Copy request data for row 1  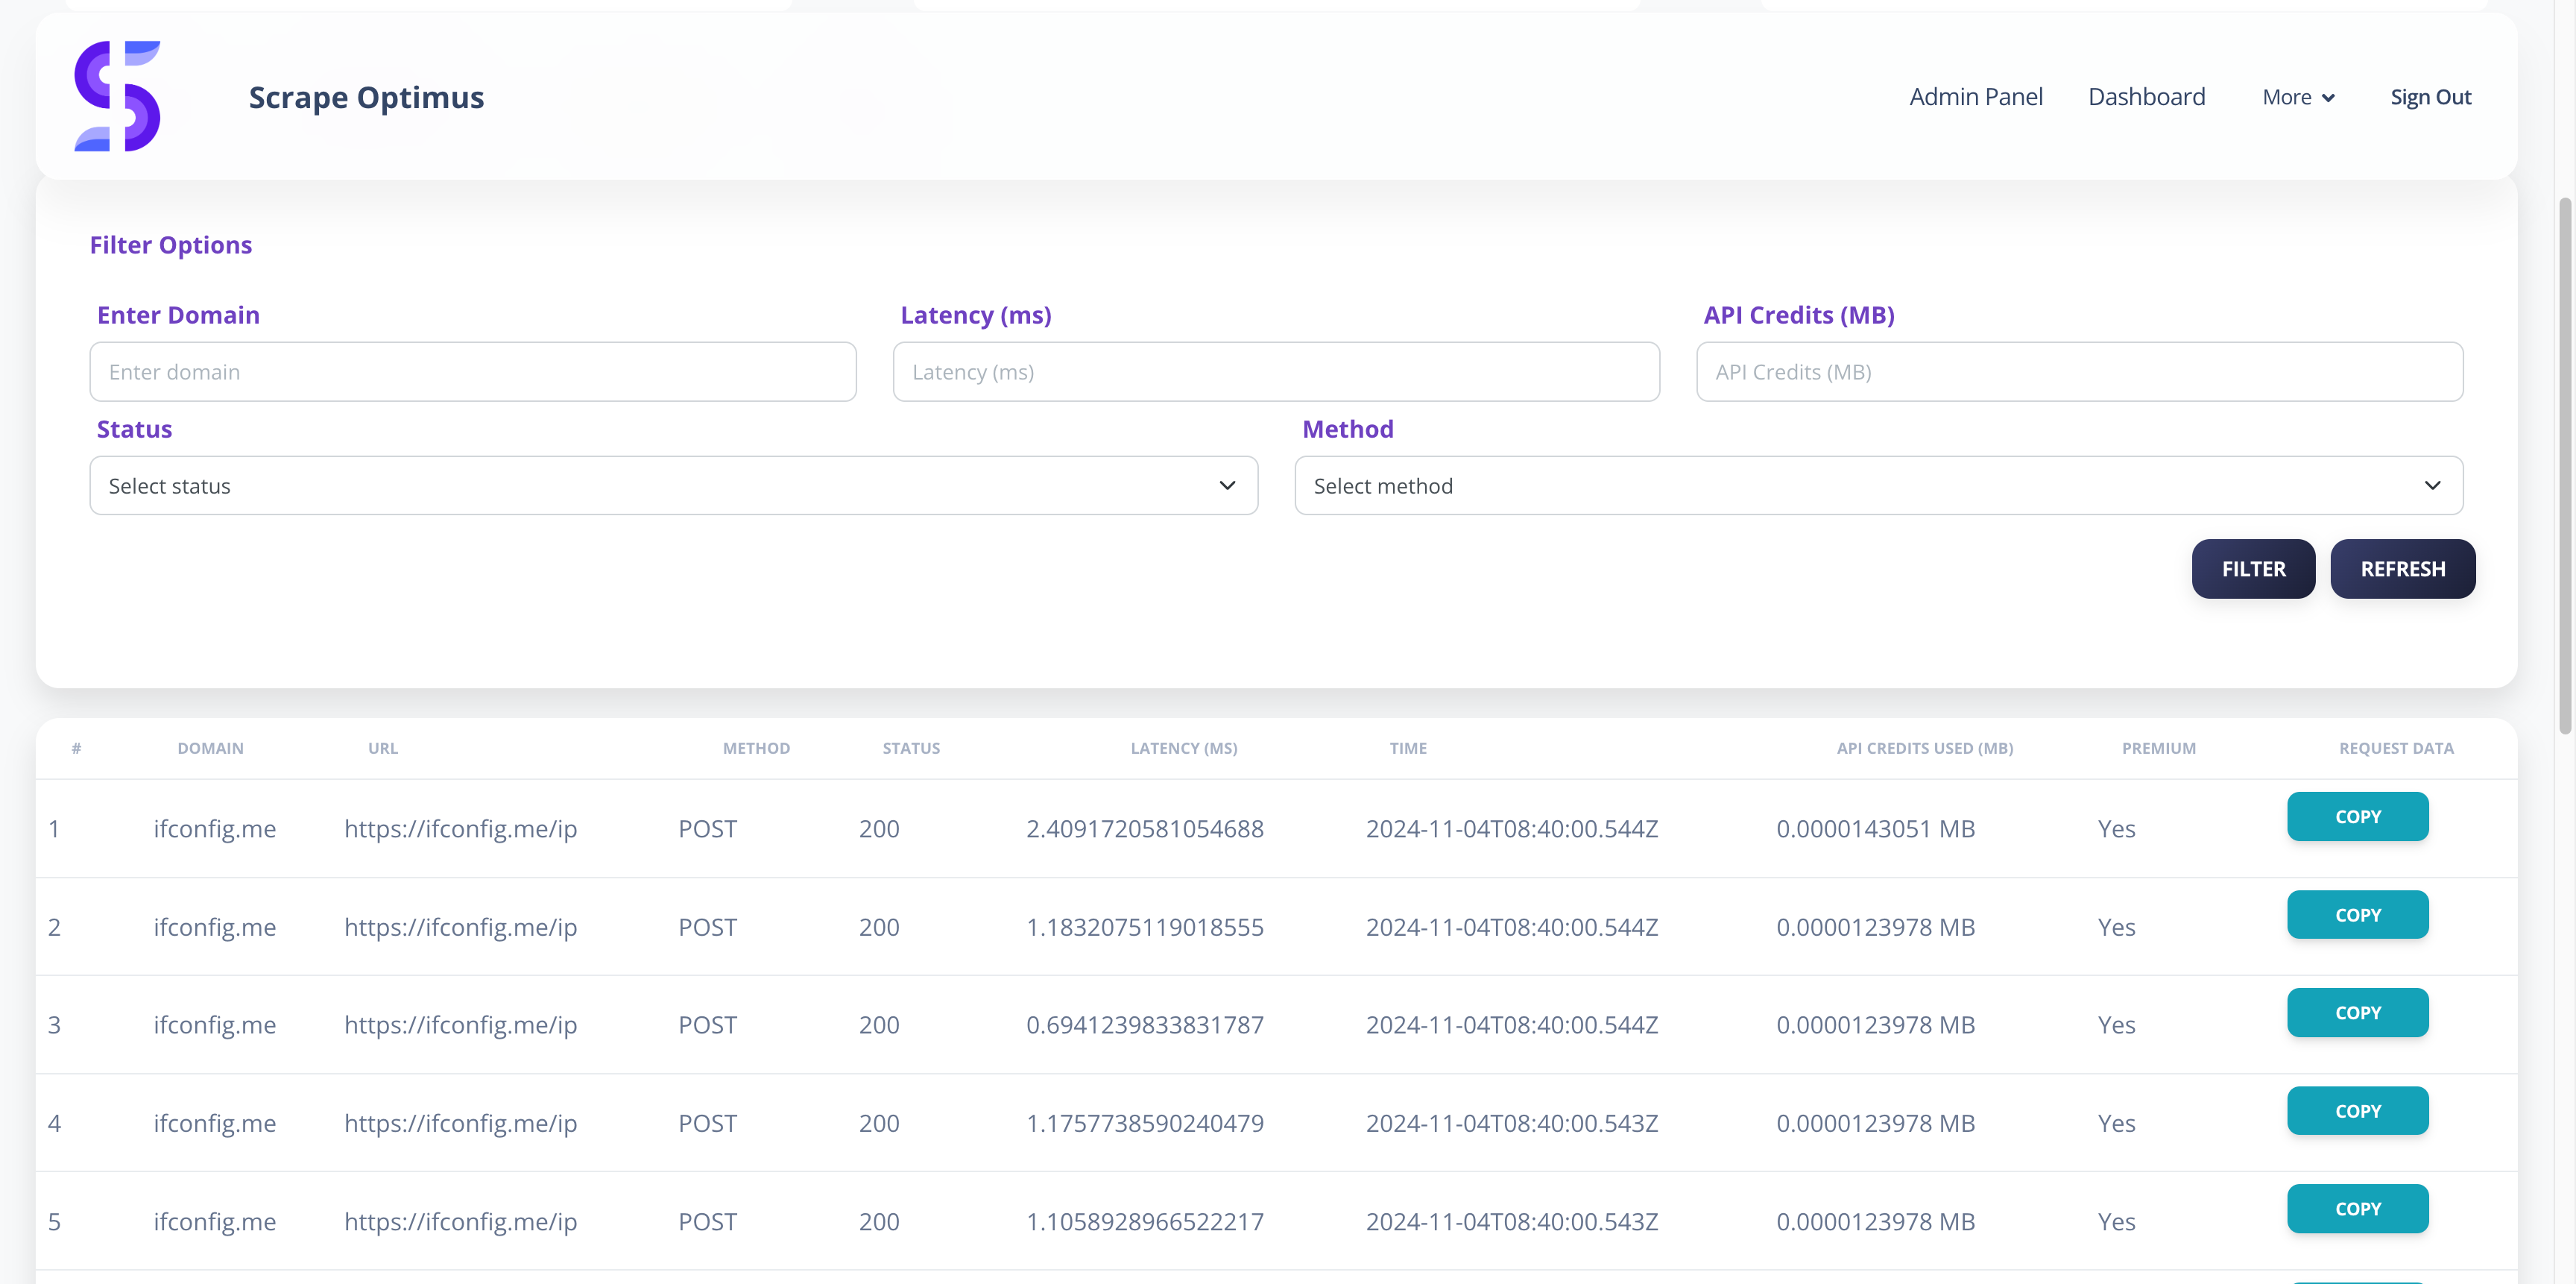[2357, 817]
